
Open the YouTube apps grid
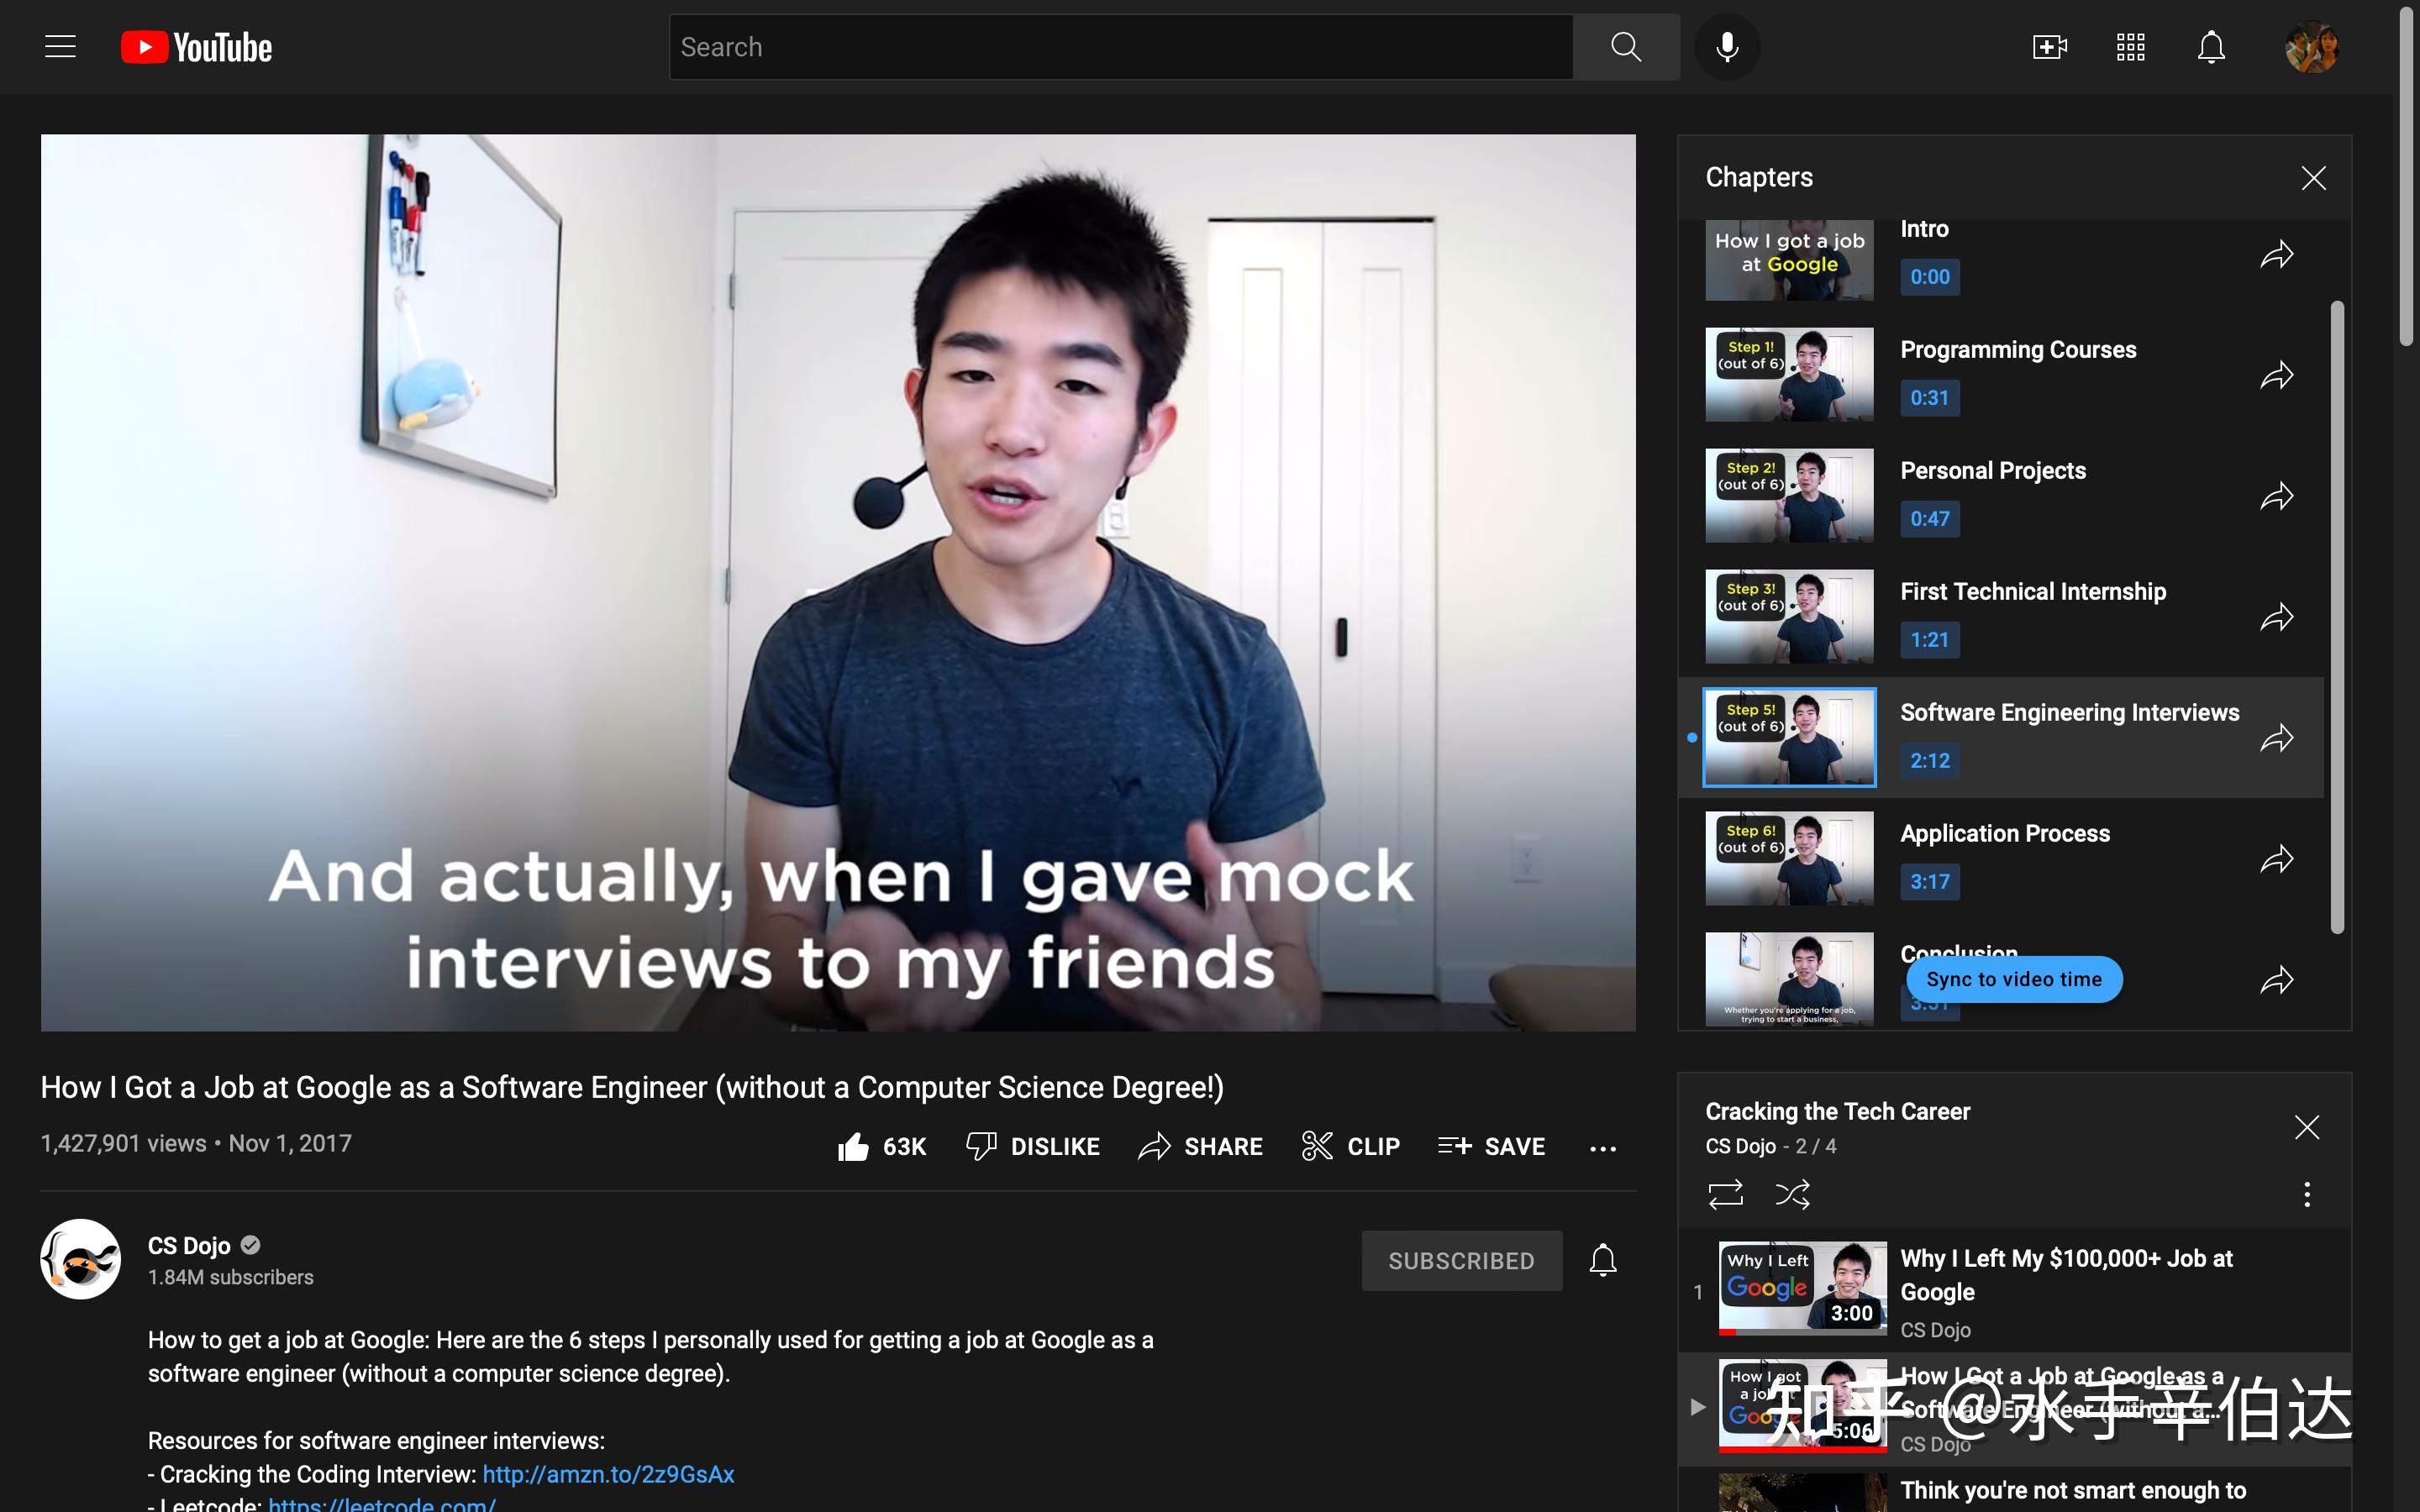2130,47
